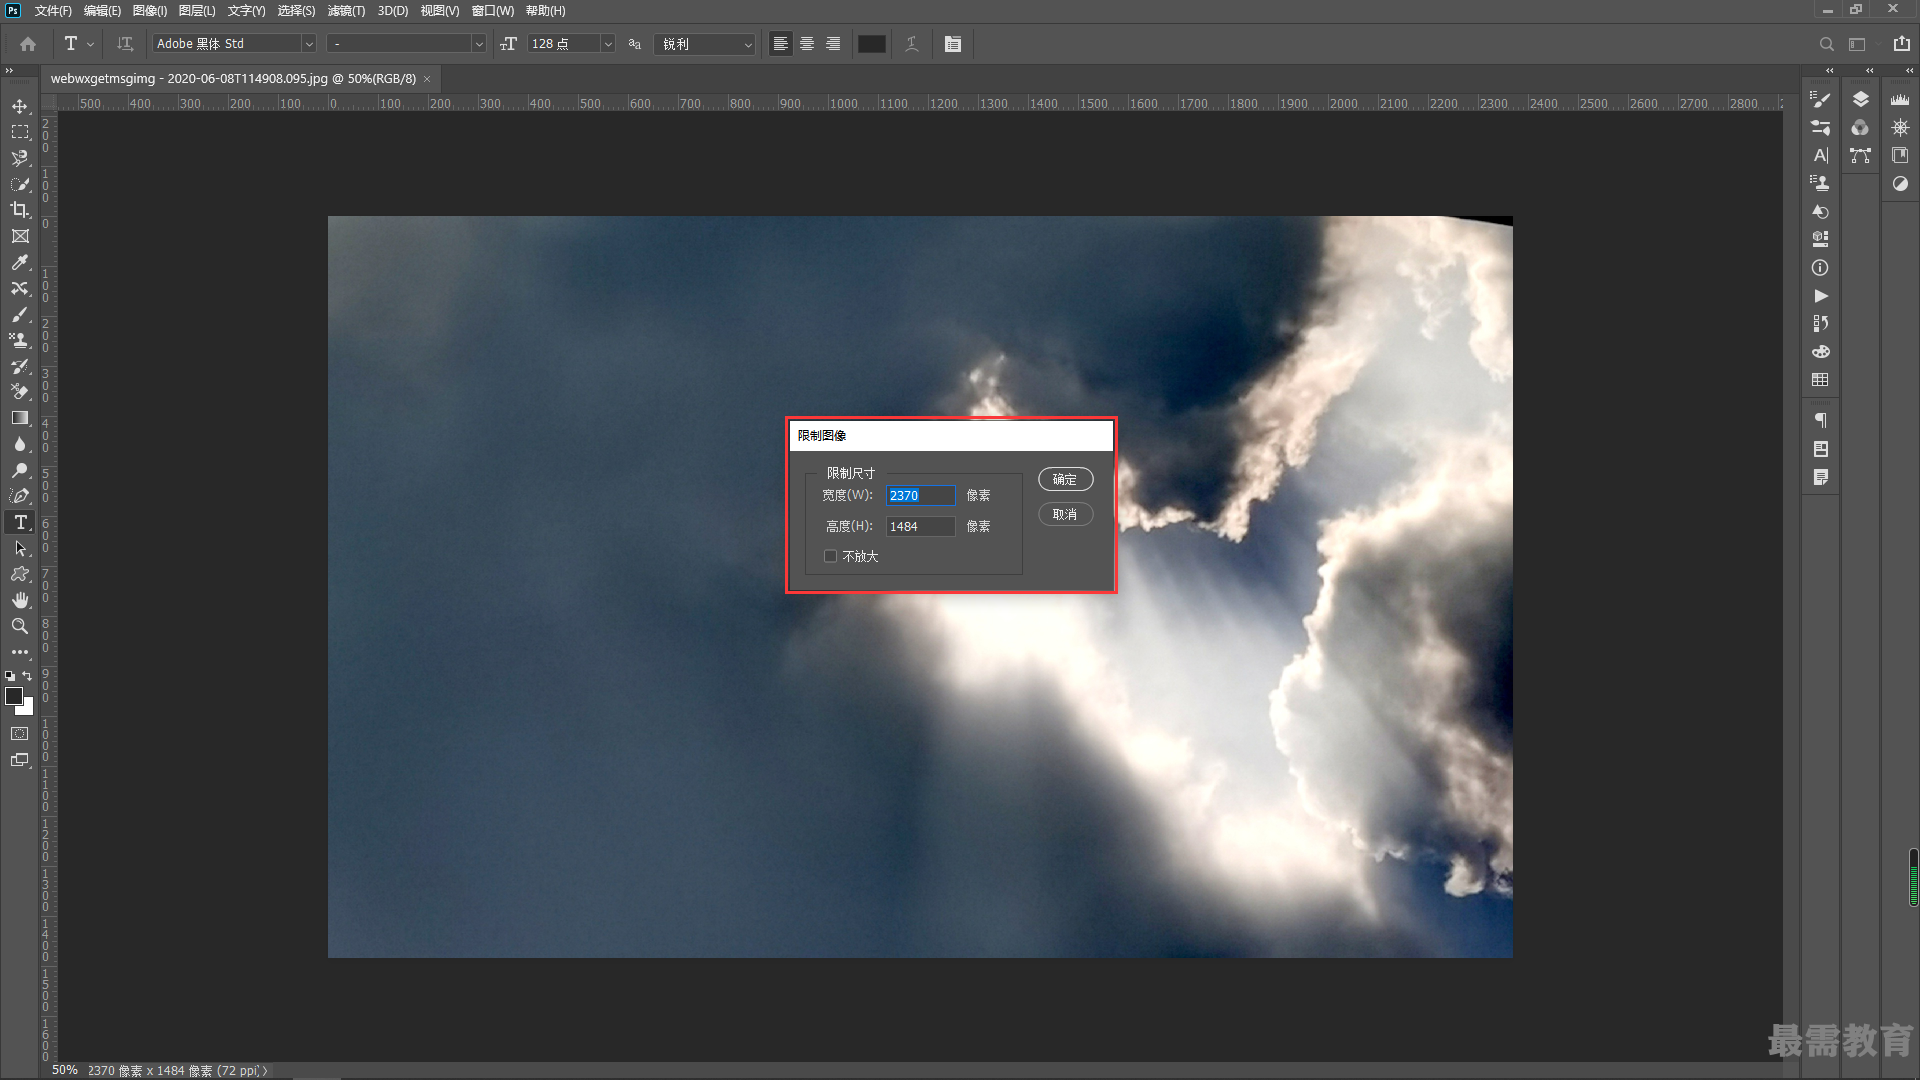Click the 取消 button
Viewport: 1920px width, 1080px height.
pyautogui.click(x=1065, y=514)
